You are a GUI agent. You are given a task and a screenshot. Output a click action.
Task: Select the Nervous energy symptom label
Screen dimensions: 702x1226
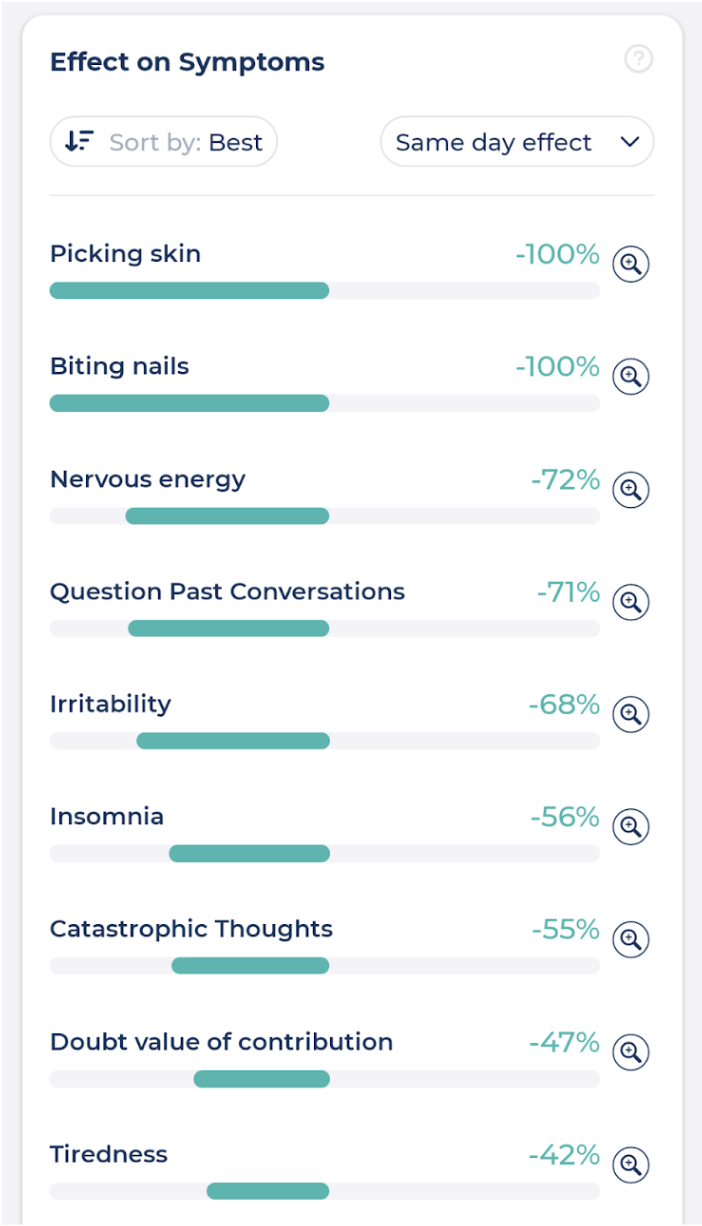(147, 479)
